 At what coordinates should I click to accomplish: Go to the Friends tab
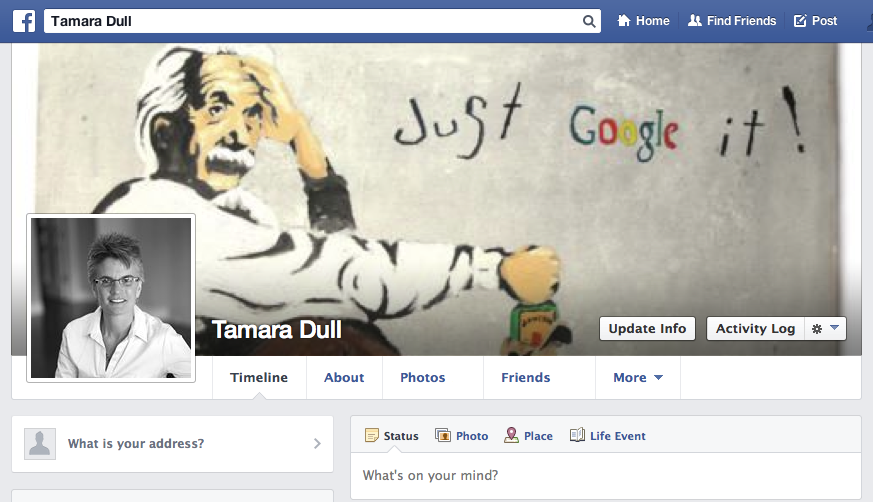point(526,378)
